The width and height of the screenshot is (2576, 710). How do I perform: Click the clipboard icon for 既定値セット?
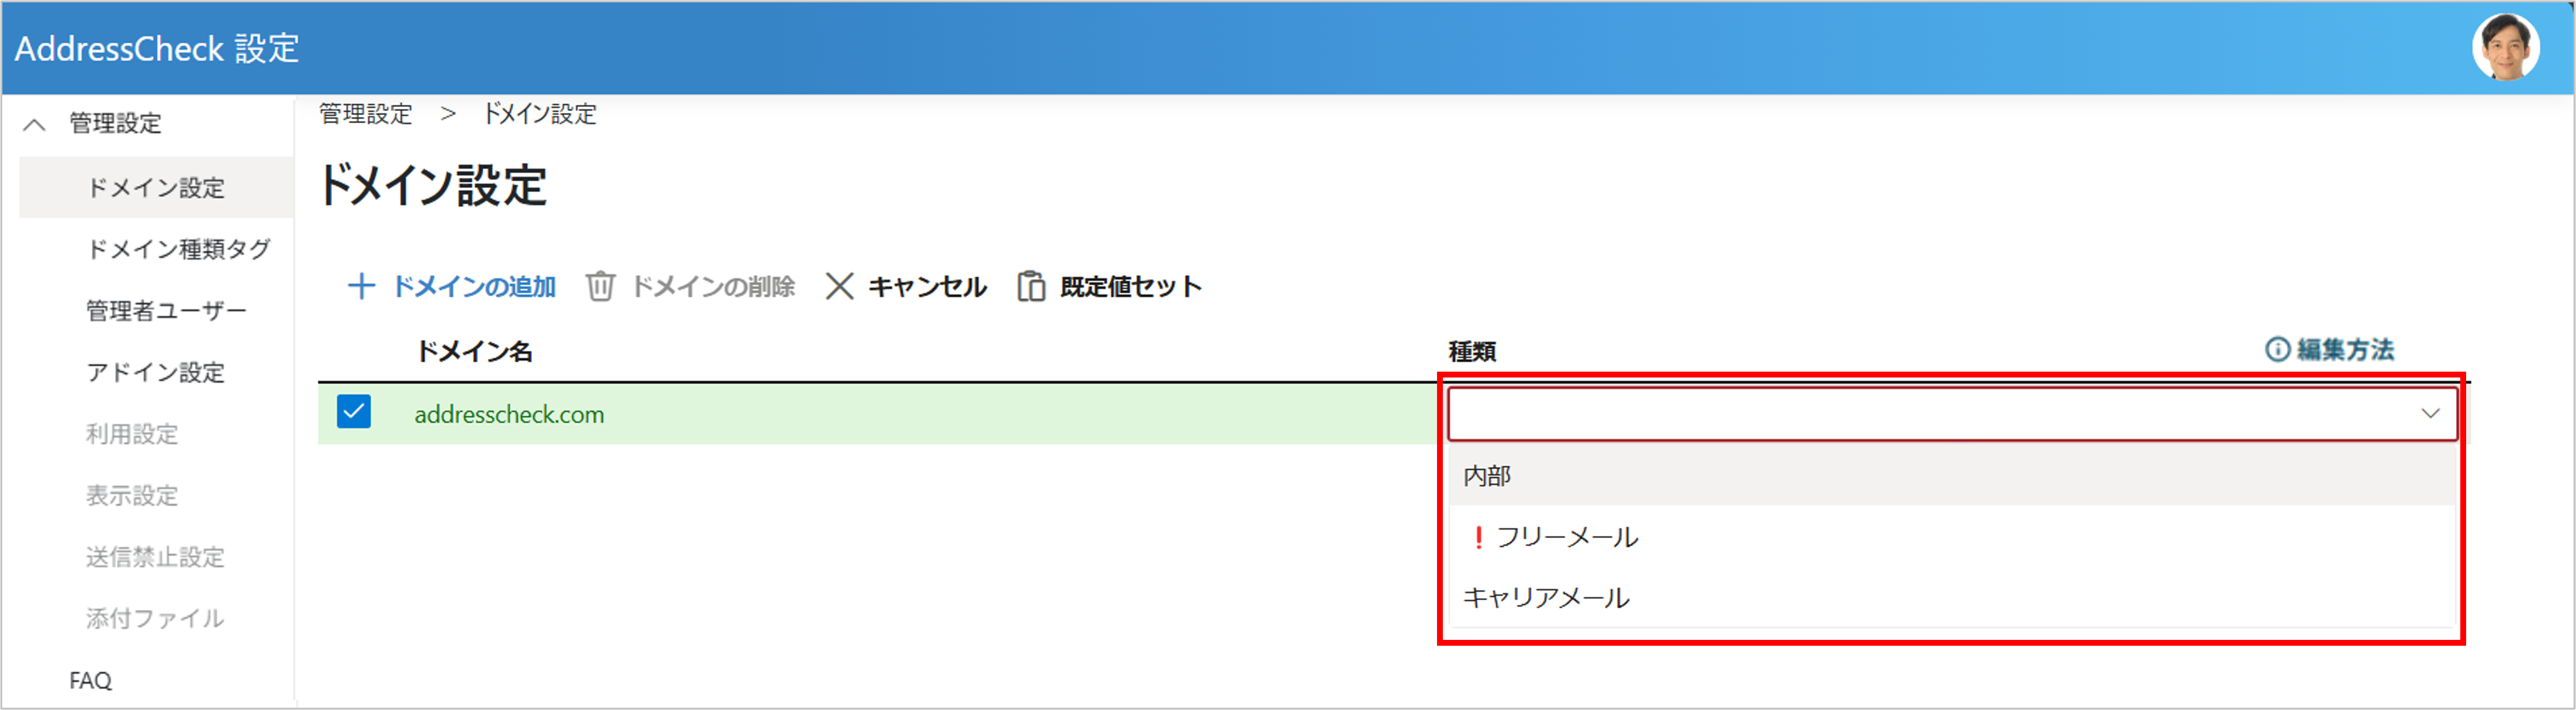click(1031, 287)
